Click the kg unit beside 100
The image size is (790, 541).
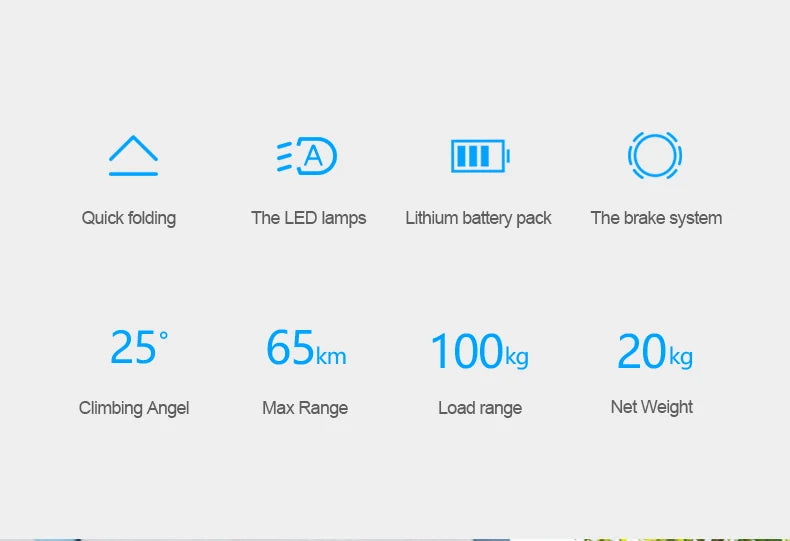point(516,357)
